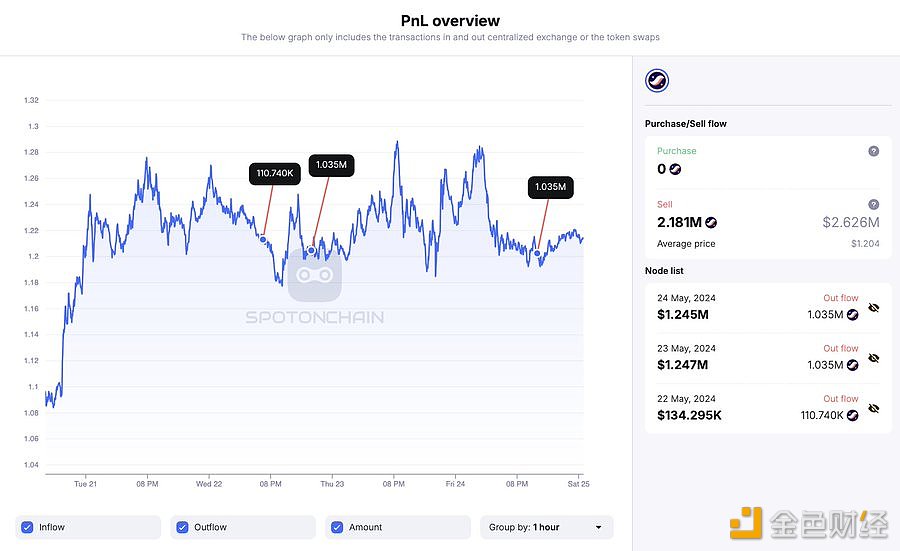Uncheck the Inflow checkbox
This screenshot has width=900, height=551.
click(x=27, y=527)
